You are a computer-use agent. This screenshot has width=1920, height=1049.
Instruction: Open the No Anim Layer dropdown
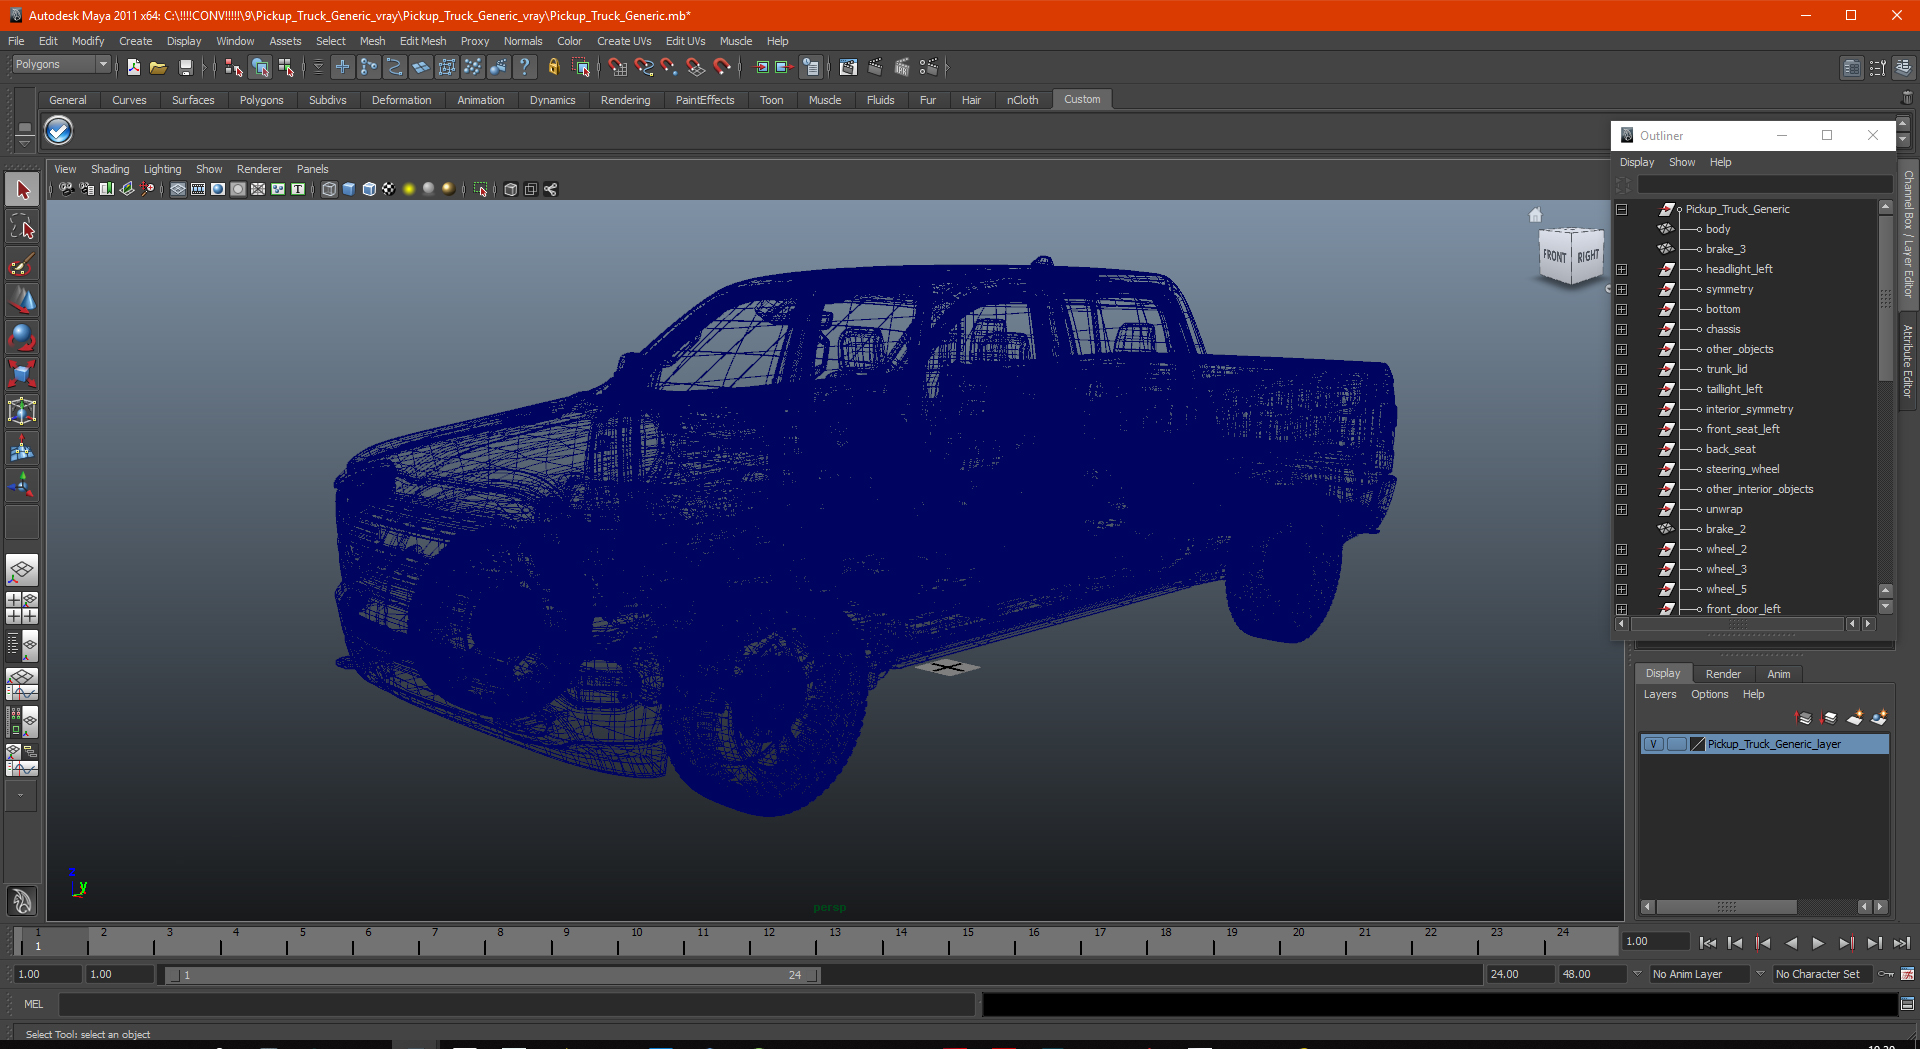coord(1700,974)
